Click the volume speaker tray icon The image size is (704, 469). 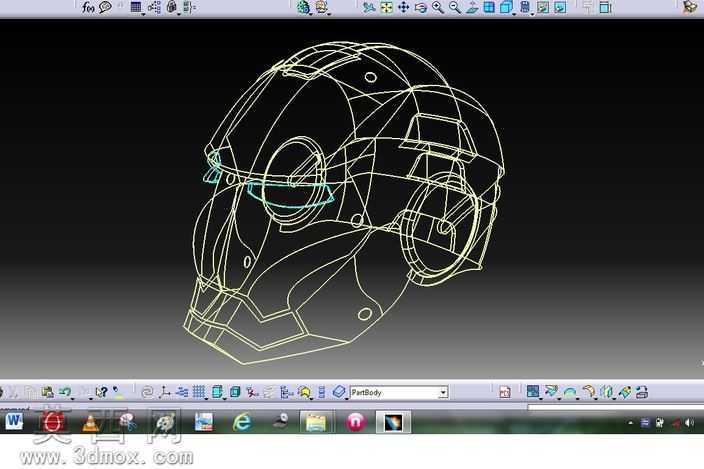point(690,423)
